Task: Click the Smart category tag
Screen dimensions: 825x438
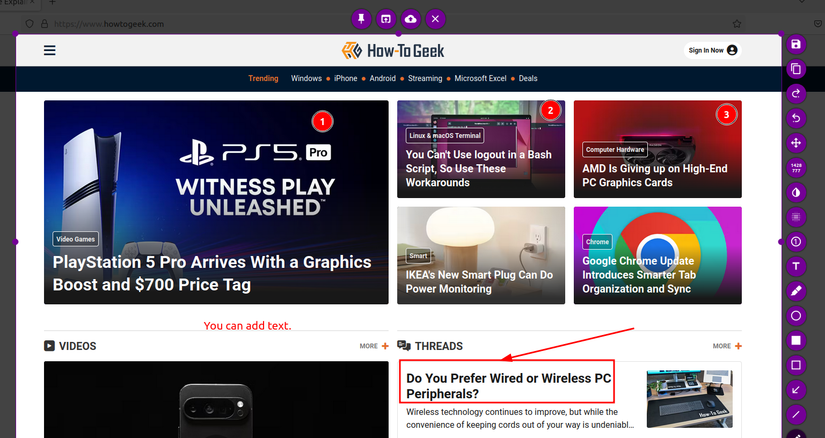Action: pyautogui.click(x=418, y=256)
